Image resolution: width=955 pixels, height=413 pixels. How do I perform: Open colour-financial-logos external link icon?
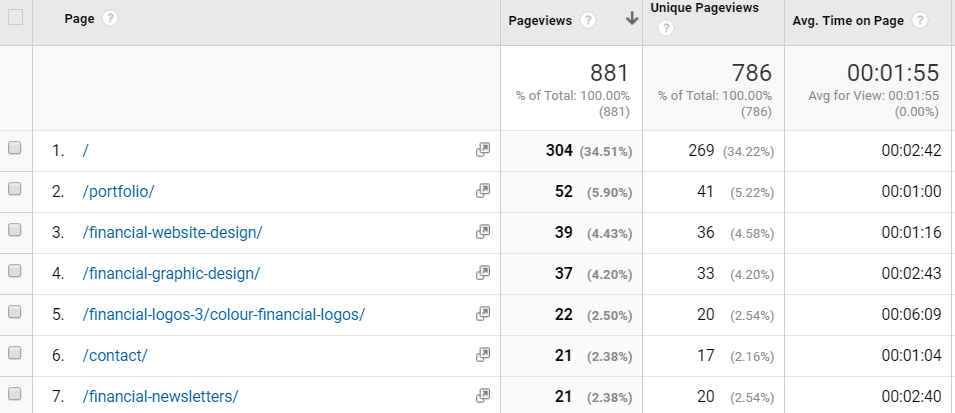pyautogui.click(x=483, y=314)
